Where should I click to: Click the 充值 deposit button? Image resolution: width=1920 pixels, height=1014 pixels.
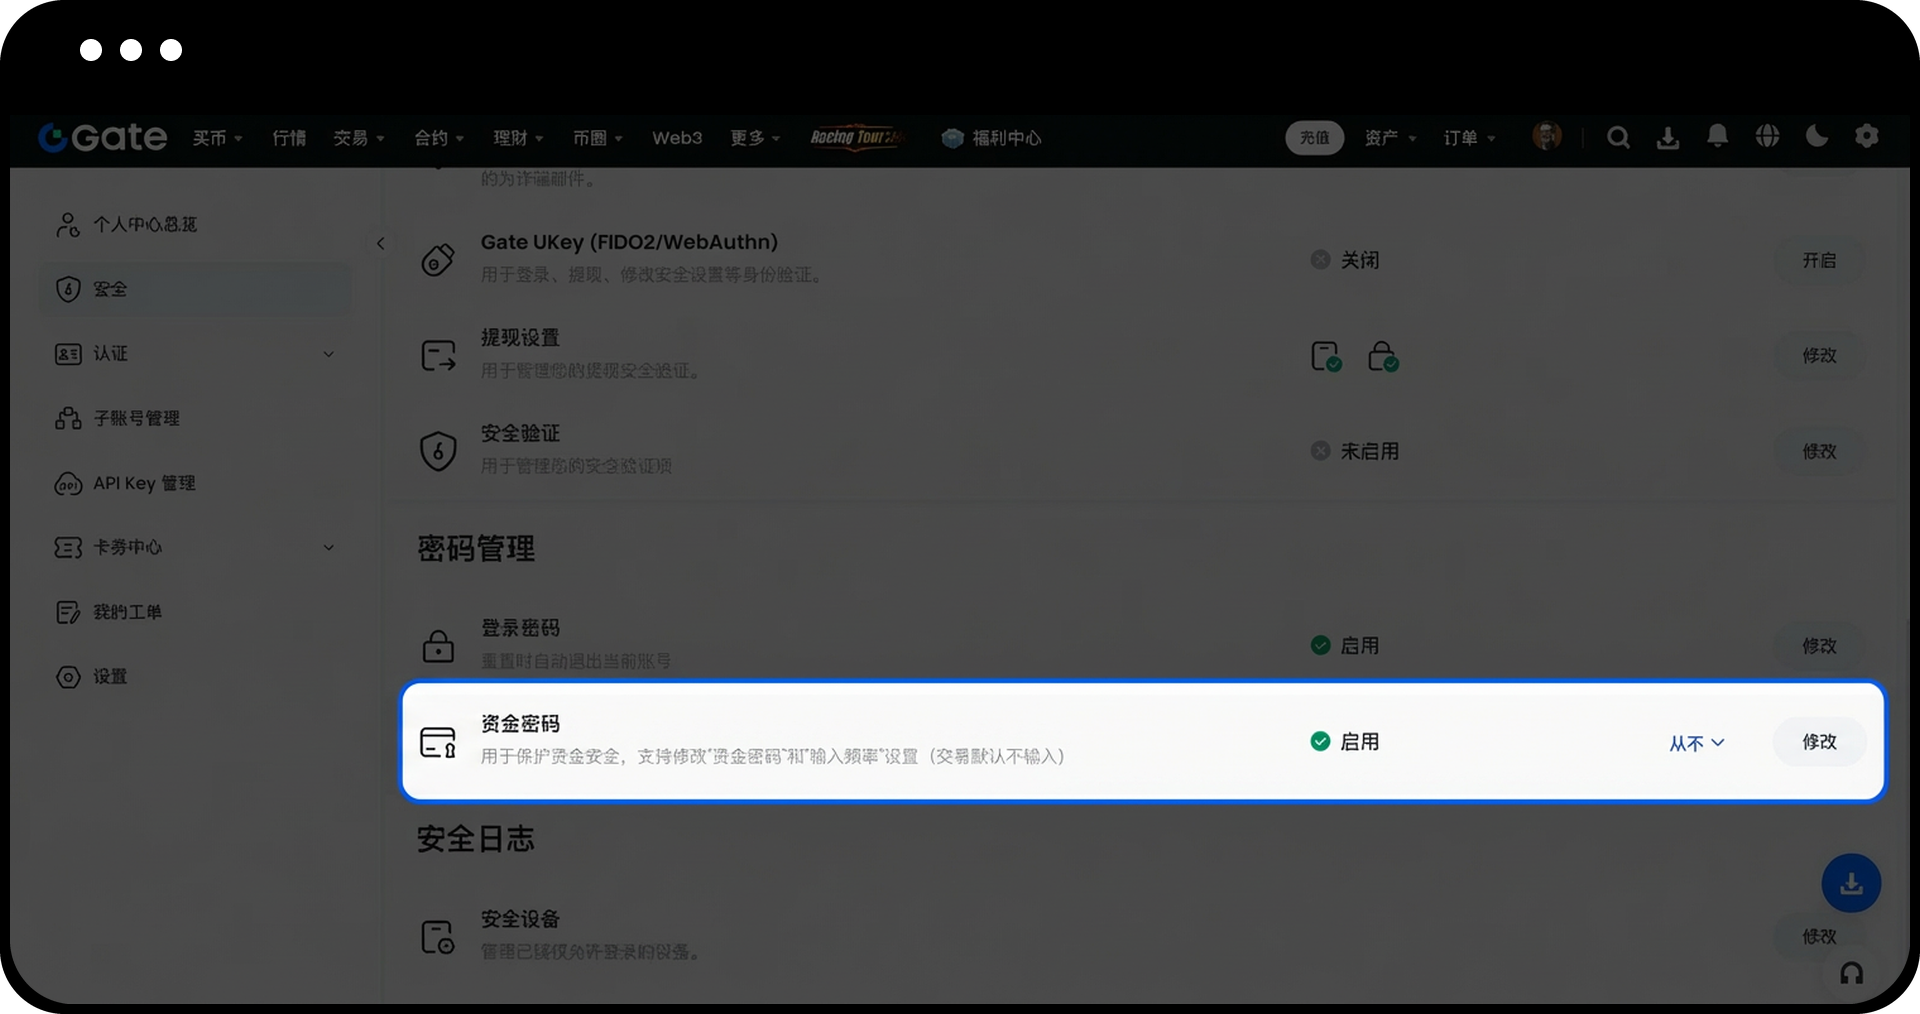pos(1314,138)
